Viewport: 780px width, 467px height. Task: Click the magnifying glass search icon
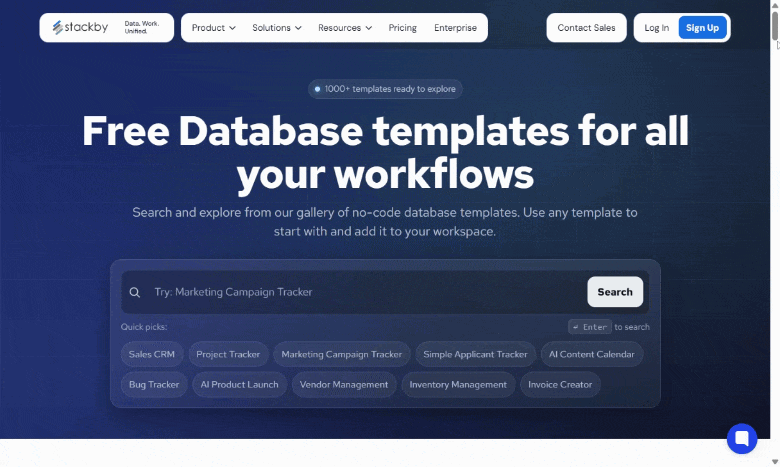(x=135, y=292)
